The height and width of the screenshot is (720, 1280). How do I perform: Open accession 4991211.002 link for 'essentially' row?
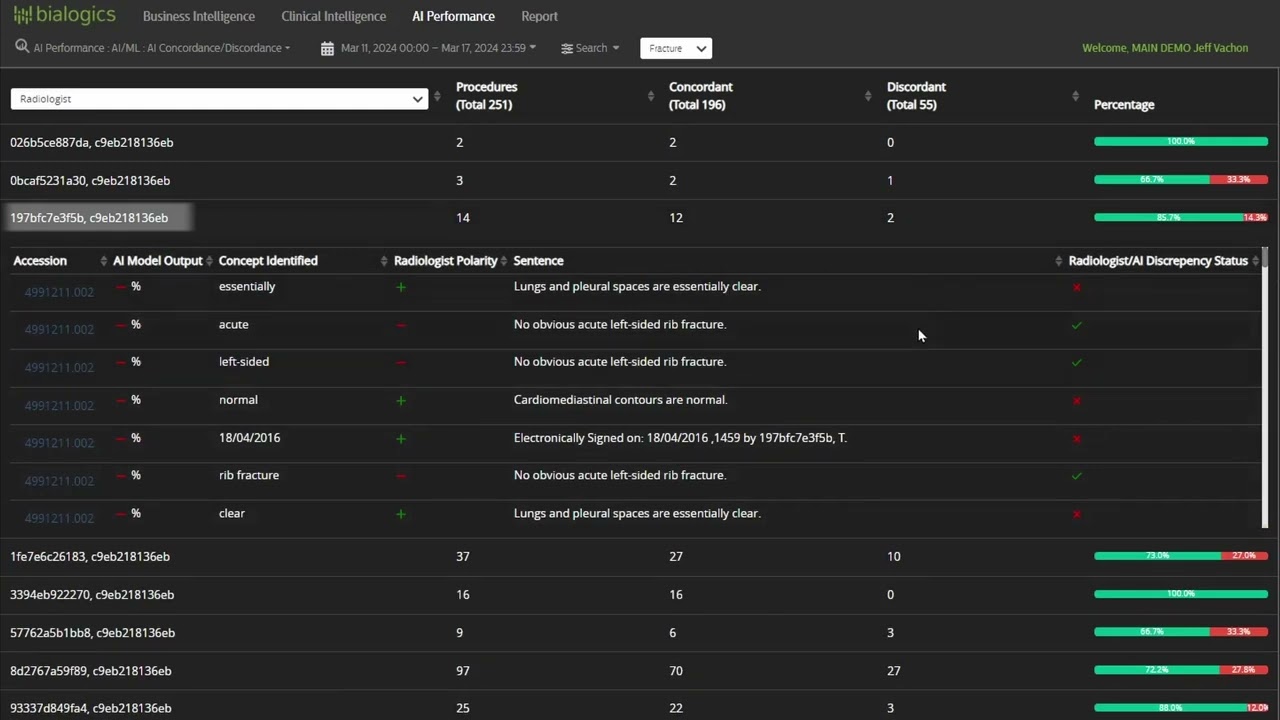pos(59,292)
